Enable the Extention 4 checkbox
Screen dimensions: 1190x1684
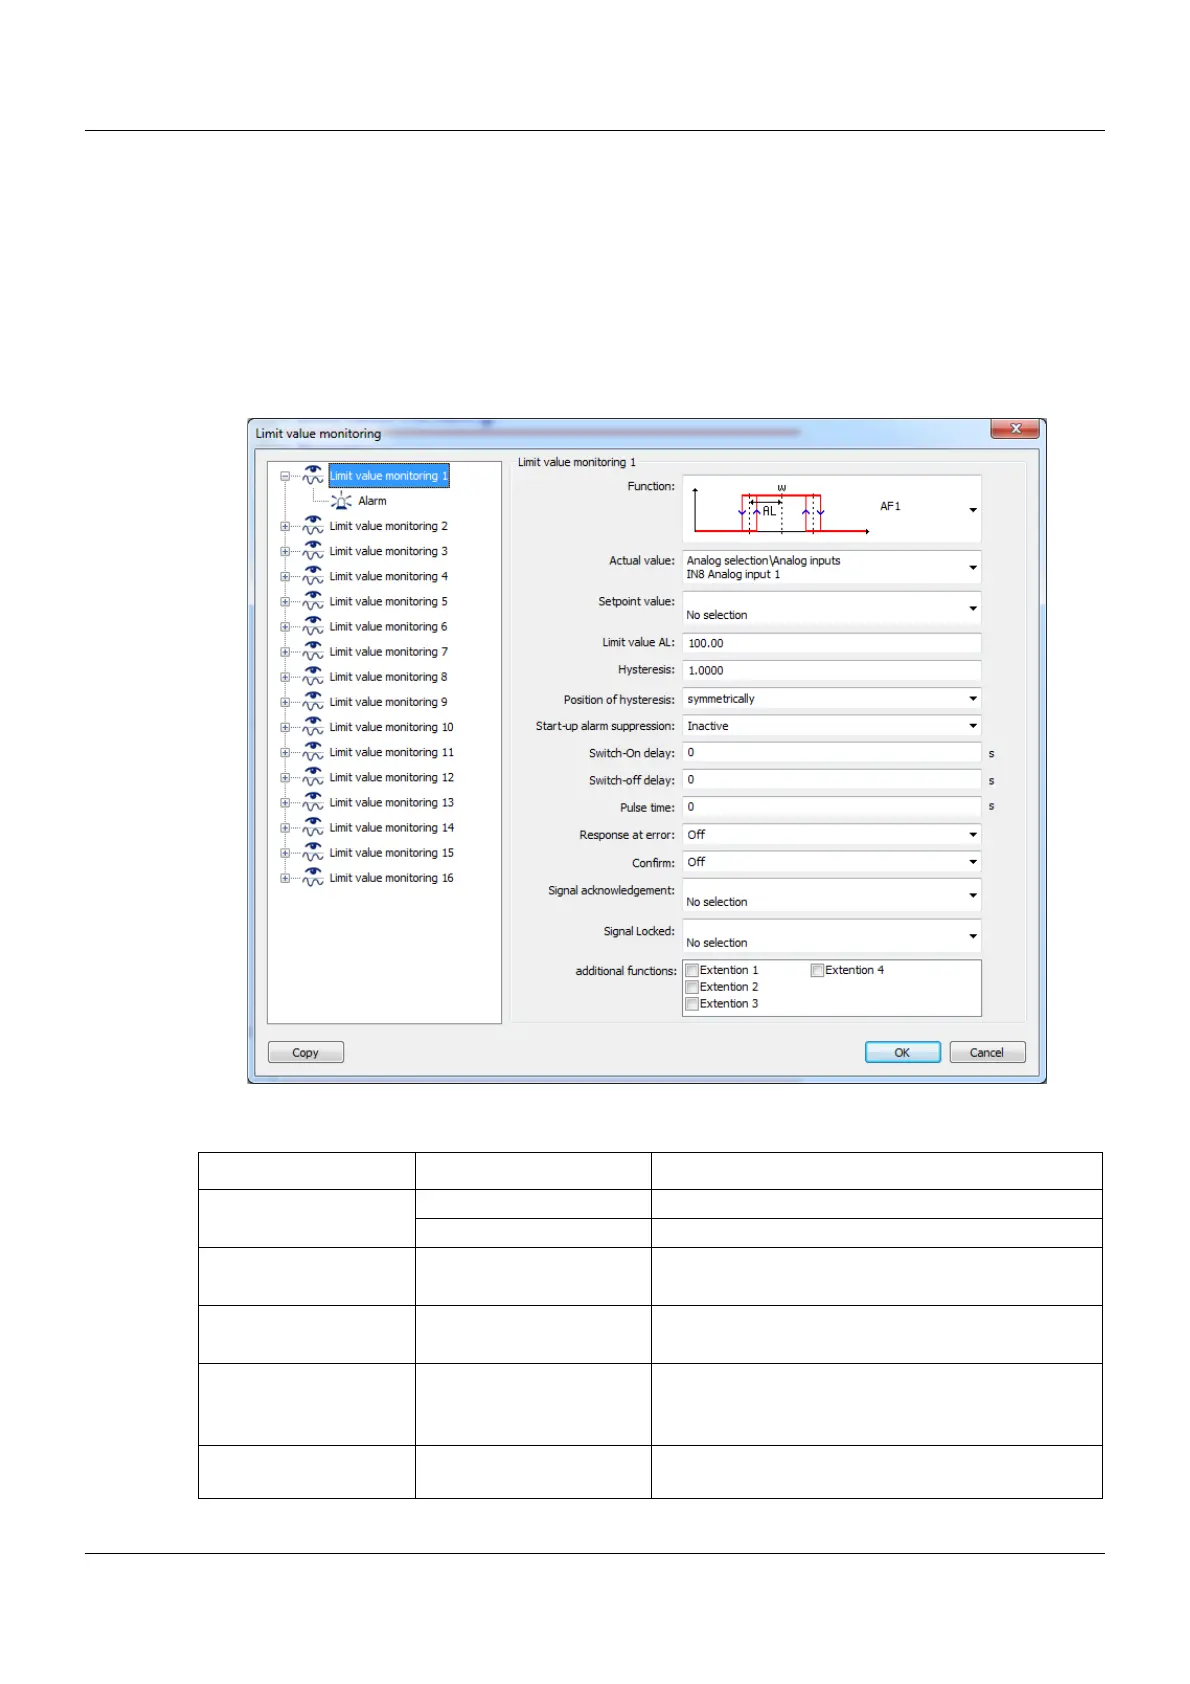(817, 970)
